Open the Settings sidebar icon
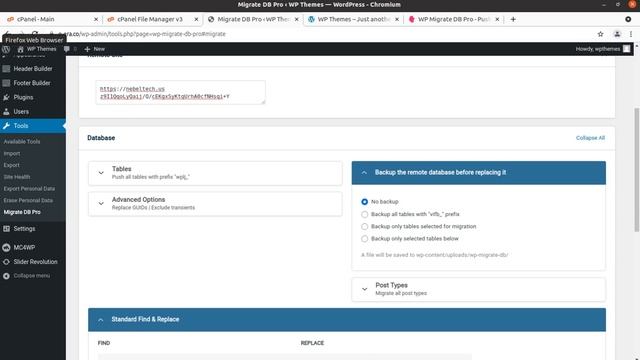This screenshot has width=640, height=360. (6, 229)
